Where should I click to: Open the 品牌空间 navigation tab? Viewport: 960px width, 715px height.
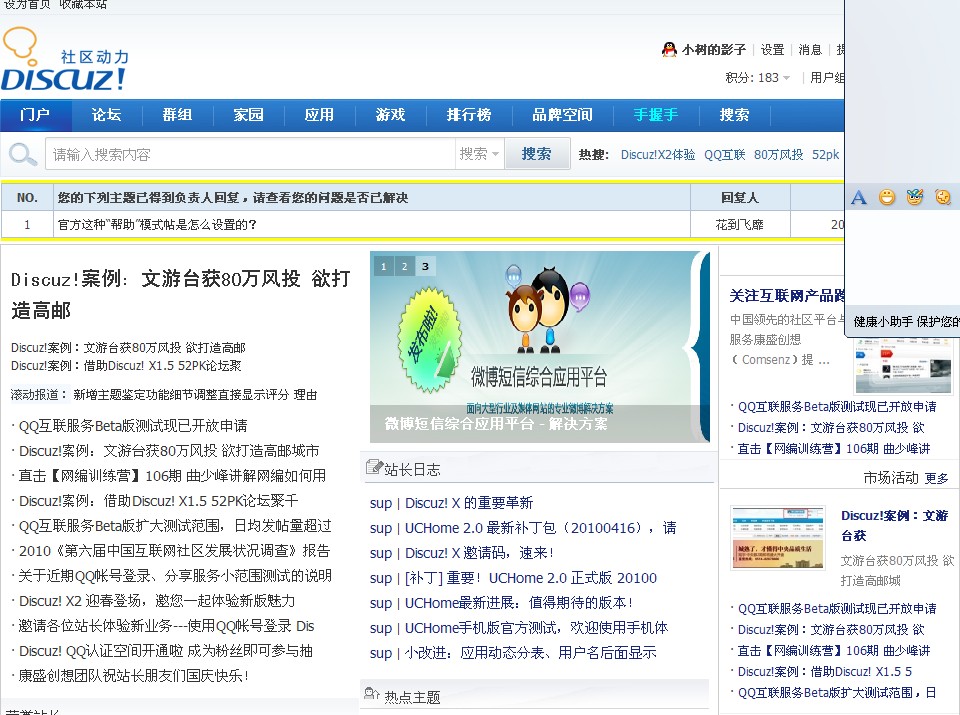click(x=563, y=114)
